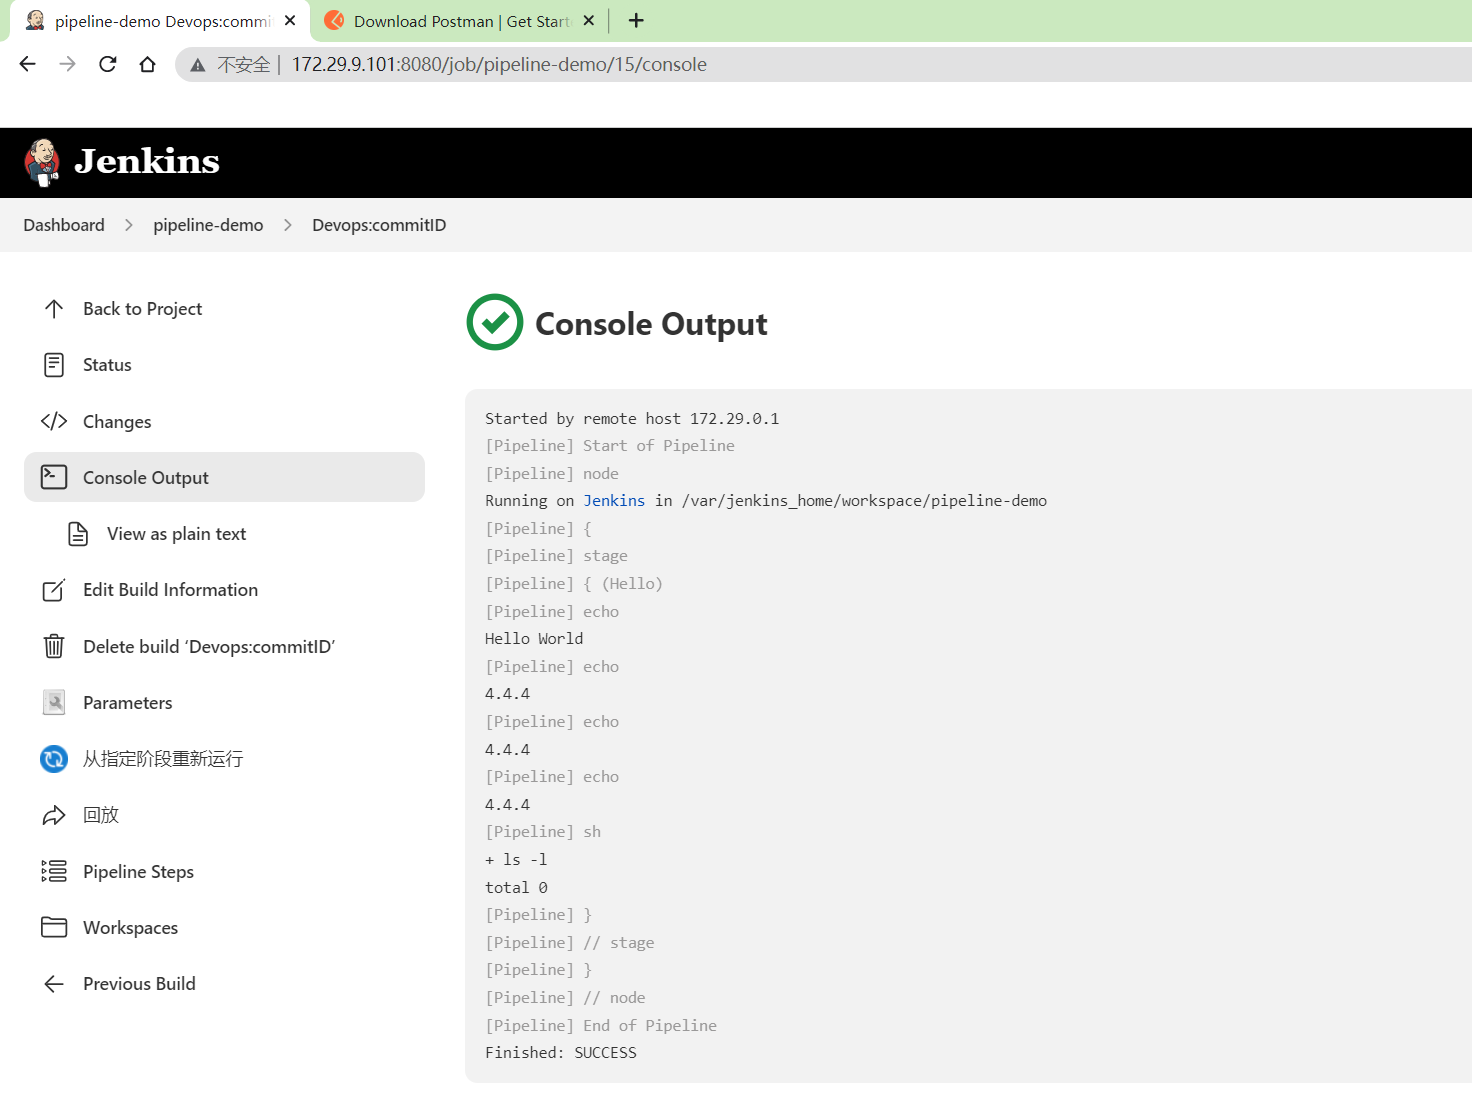Click the Devops:commitID breadcrumb
The height and width of the screenshot is (1093, 1472).
coord(379,225)
